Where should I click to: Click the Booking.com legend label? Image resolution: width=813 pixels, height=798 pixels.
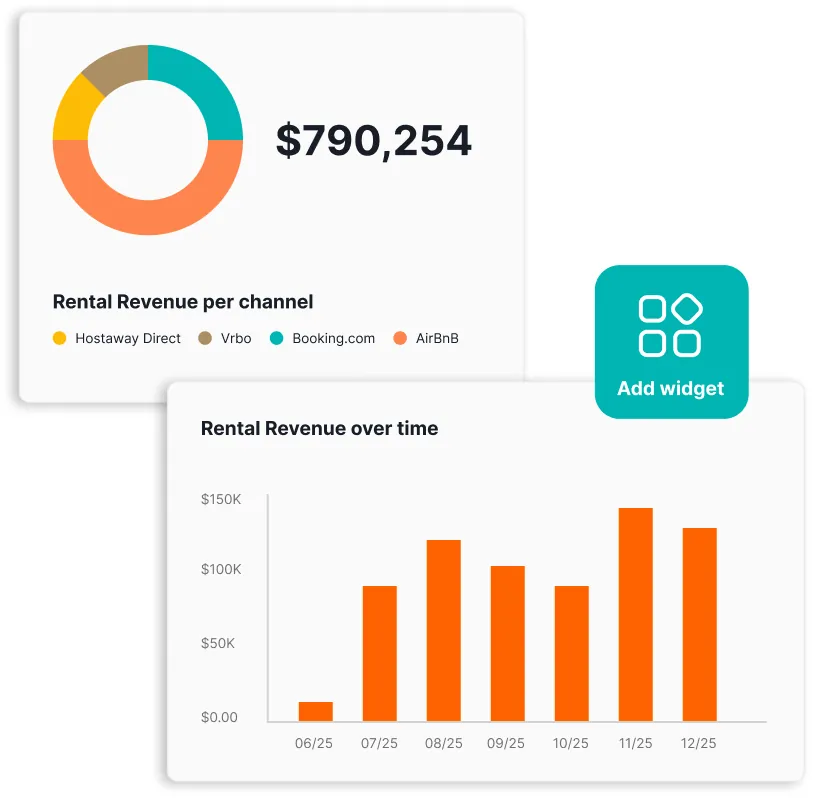pos(333,339)
